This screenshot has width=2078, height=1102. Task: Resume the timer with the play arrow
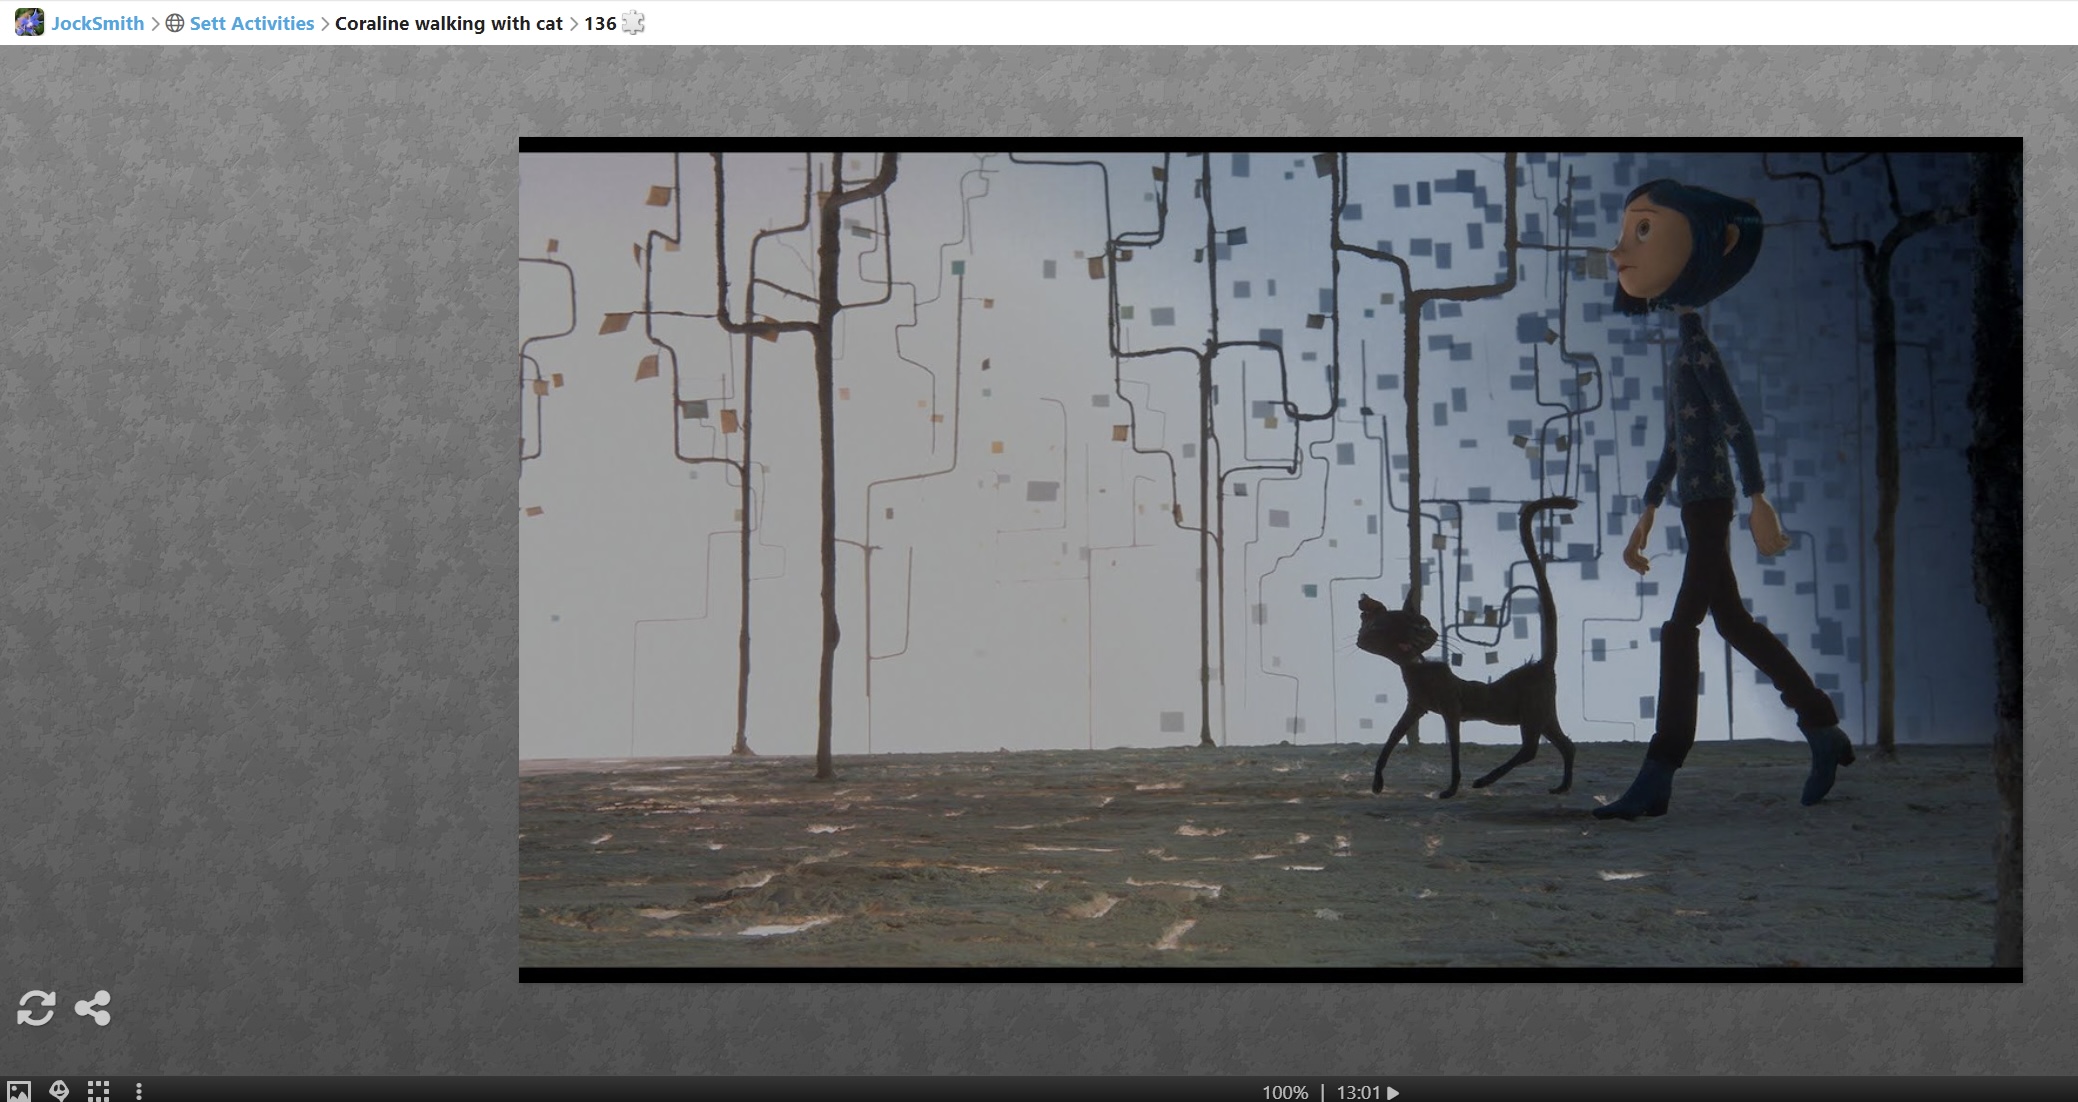click(x=1393, y=1093)
